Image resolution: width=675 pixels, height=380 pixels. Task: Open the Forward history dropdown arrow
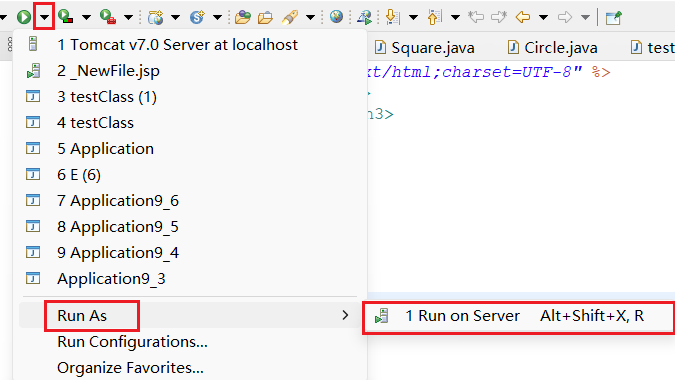(x=585, y=17)
